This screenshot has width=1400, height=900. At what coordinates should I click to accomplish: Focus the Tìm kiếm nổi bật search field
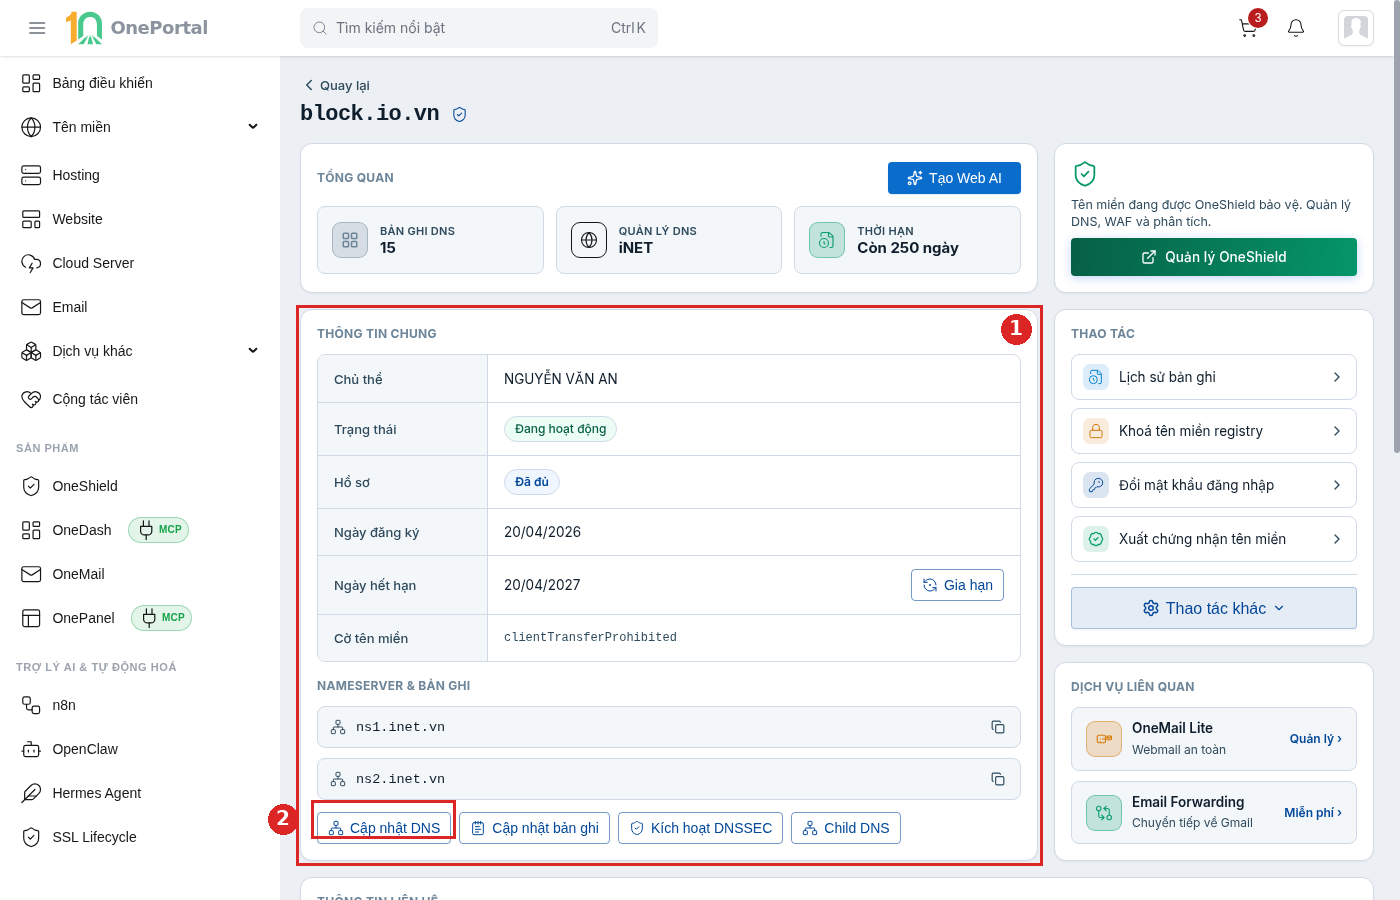pyautogui.click(x=479, y=28)
